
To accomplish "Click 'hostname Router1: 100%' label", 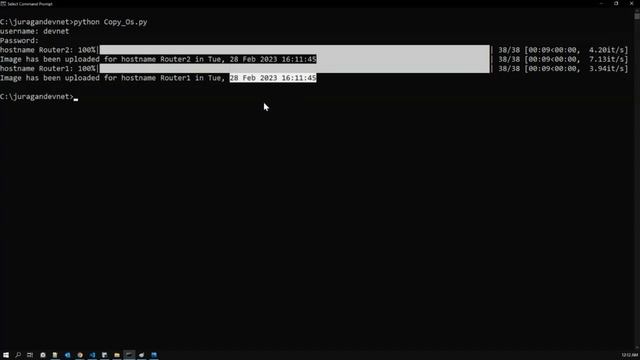I will [x=48, y=69].
